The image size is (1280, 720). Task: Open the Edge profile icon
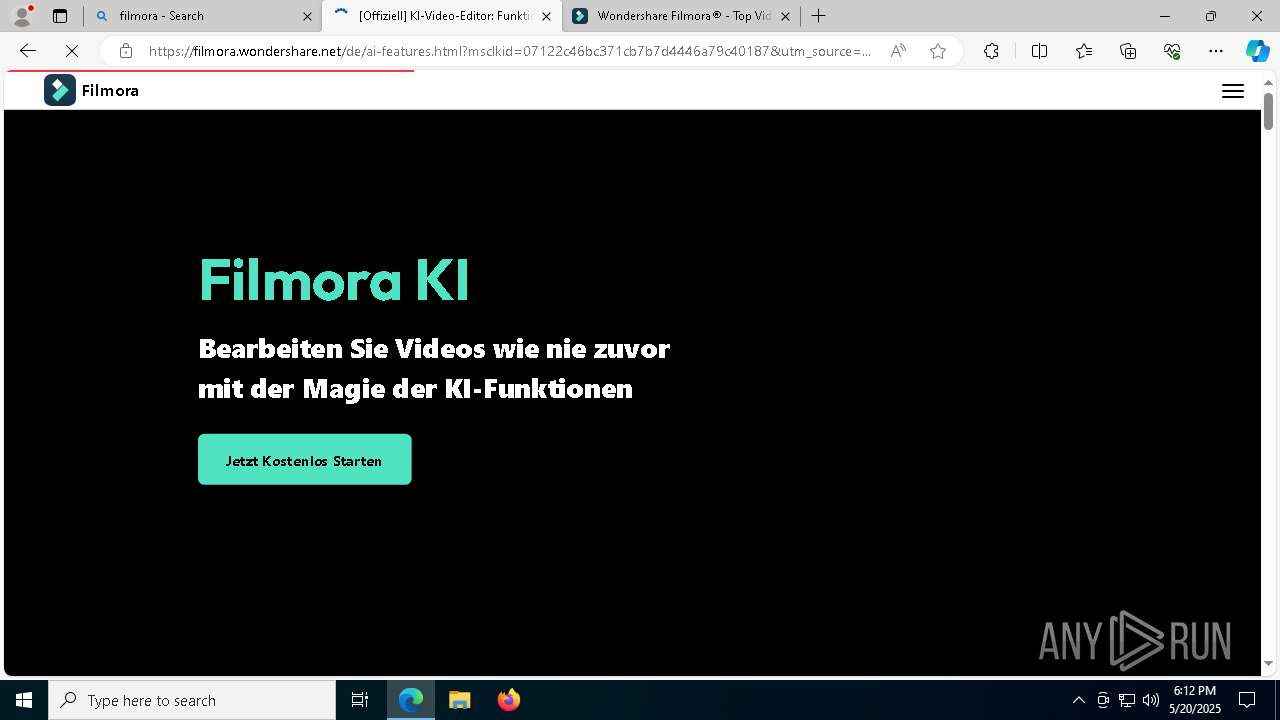(22, 15)
